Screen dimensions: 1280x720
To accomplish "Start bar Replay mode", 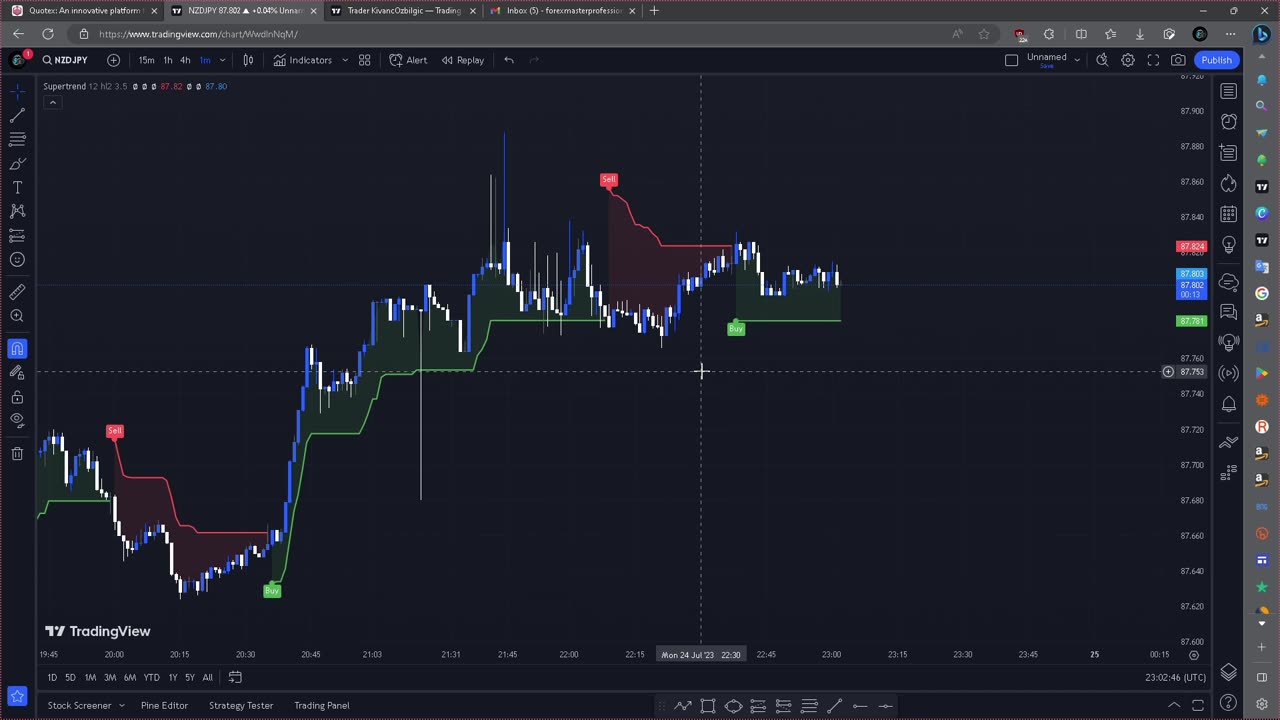I will point(462,60).
